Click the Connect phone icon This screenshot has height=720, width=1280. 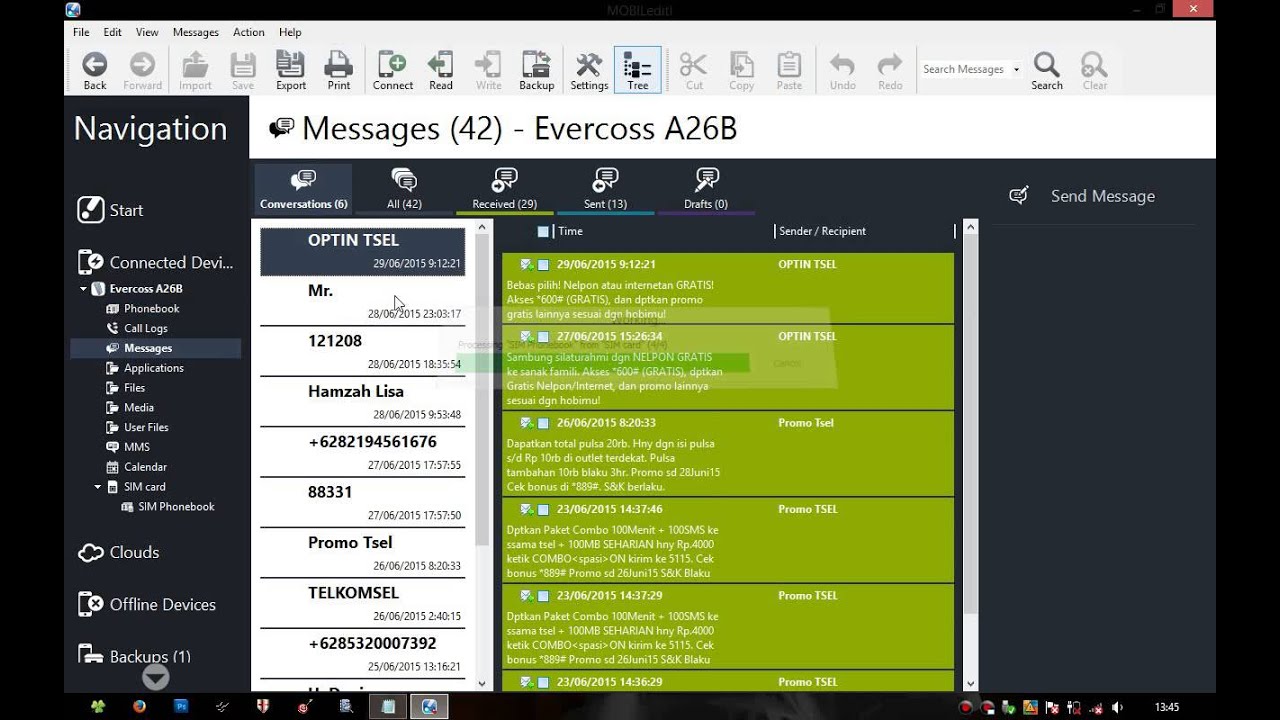coord(393,70)
